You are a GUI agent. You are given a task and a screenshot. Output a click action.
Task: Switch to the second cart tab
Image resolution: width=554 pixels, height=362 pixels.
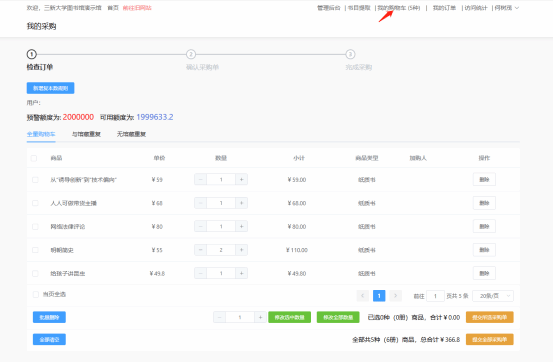86,134
